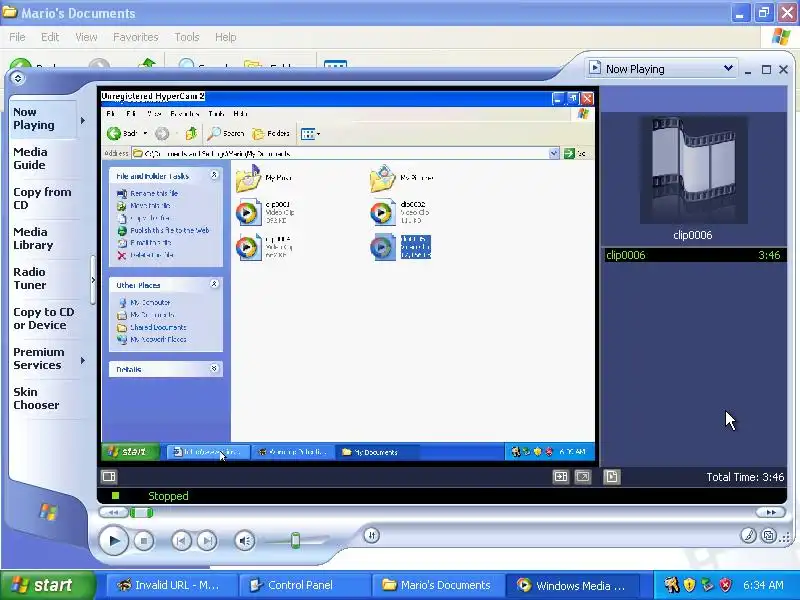Screen dimensions: 800x600
Task: Click the Total Time: 3:46 readout
Action: click(x=745, y=477)
